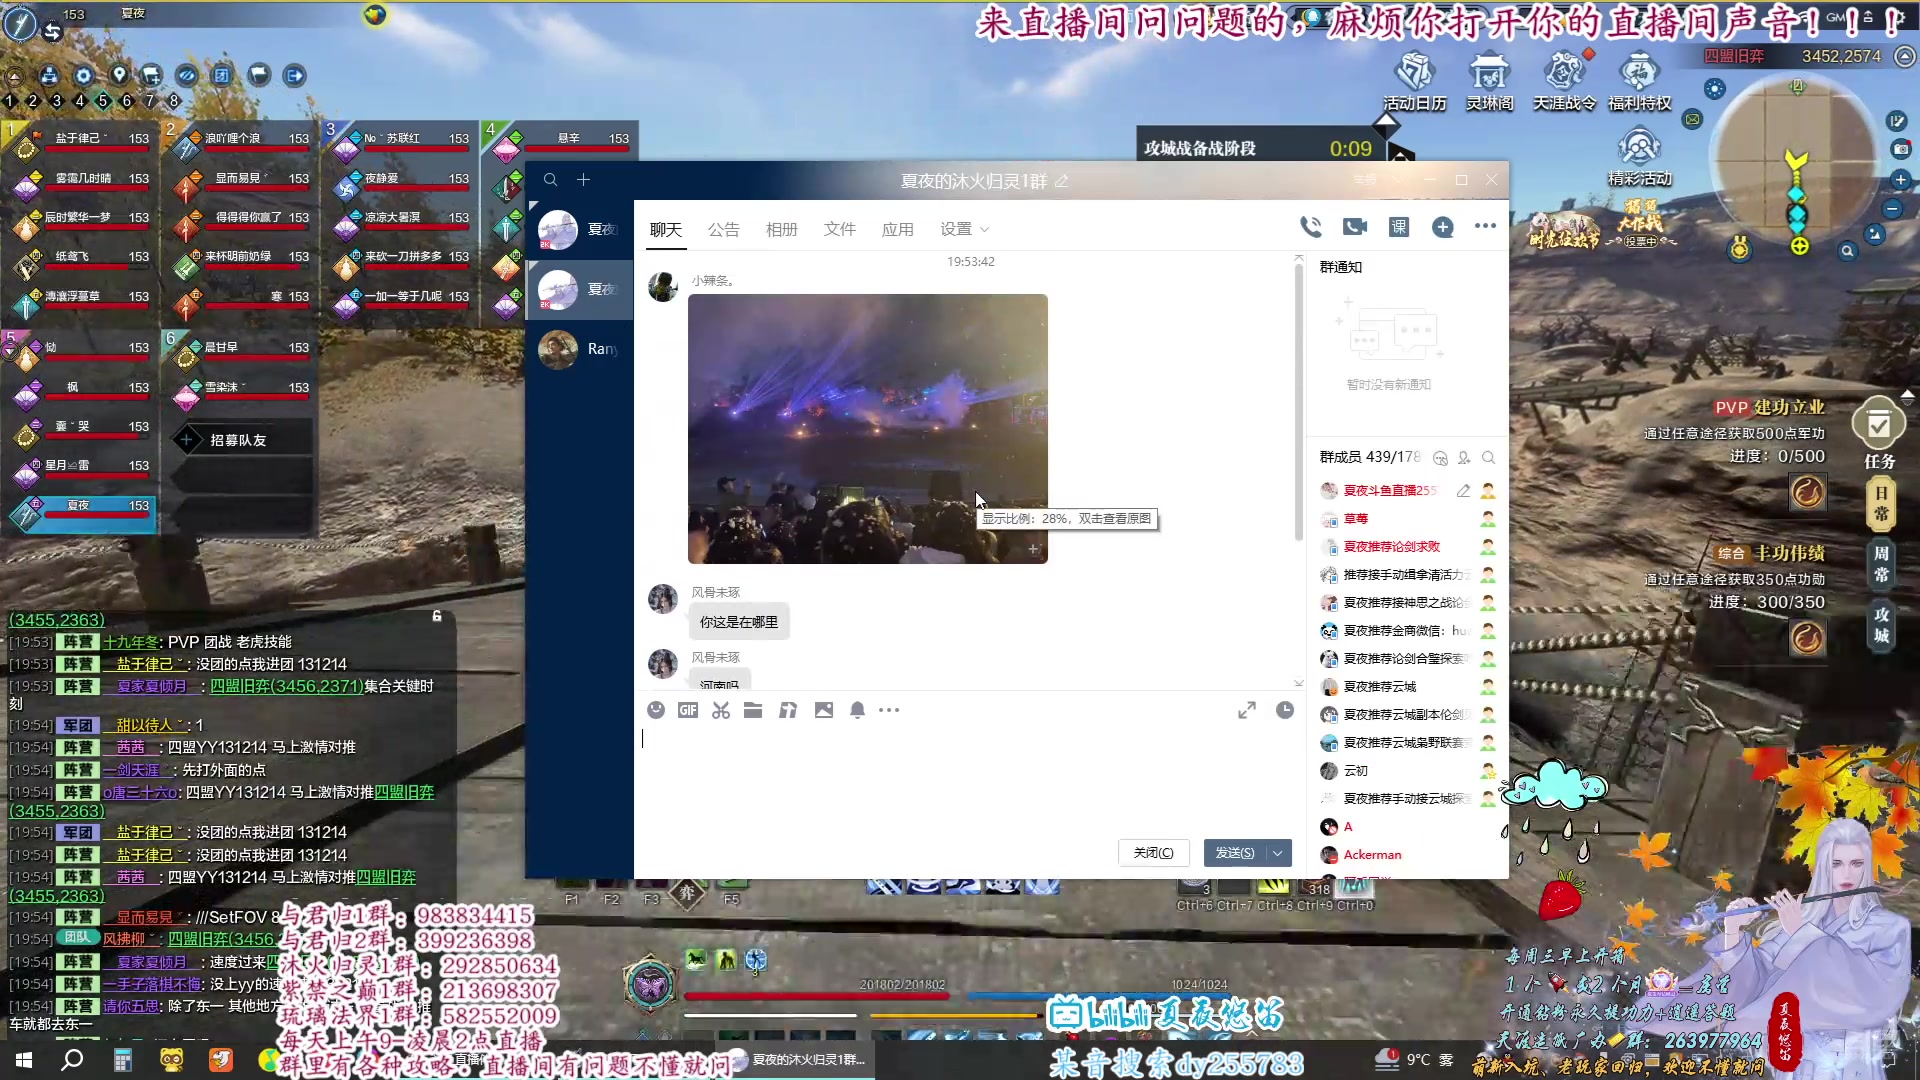Click the plus icon beside sidebar search
Image resolution: width=1920 pixels, height=1080 pixels.
pos(584,180)
